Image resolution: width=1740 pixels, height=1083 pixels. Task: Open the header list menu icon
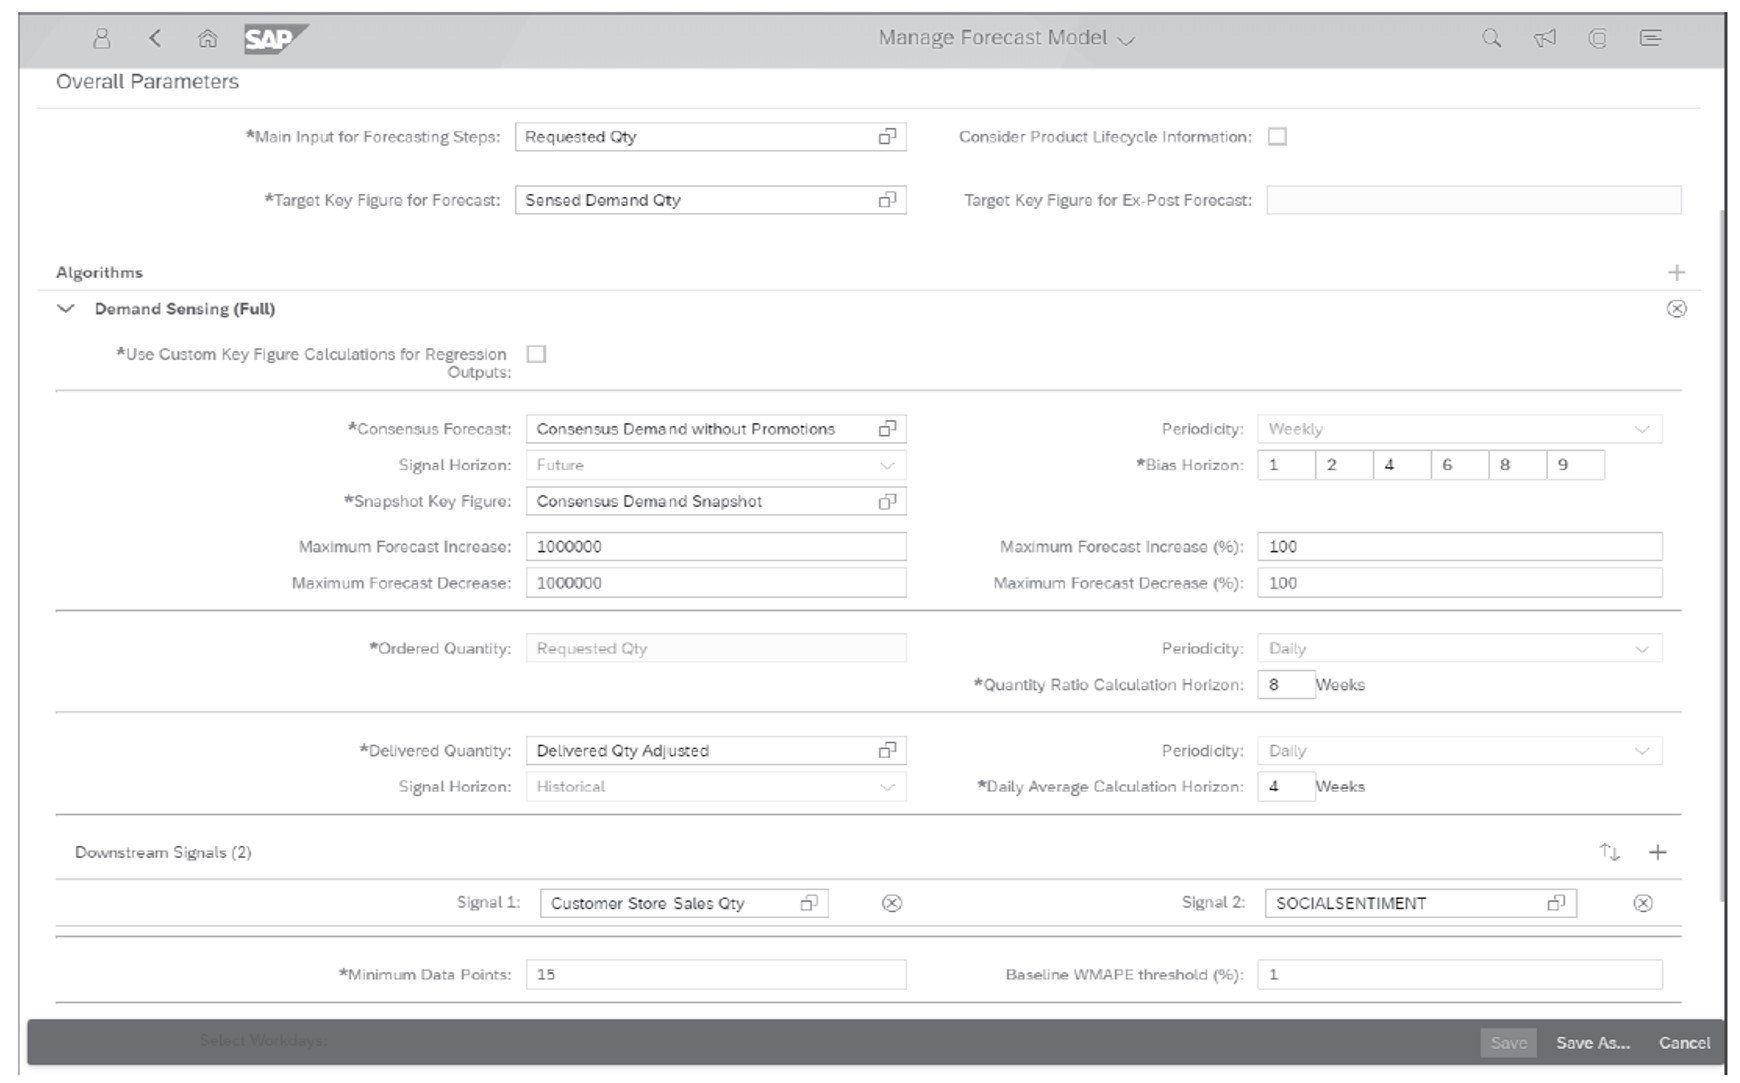[x=1651, y=38]
